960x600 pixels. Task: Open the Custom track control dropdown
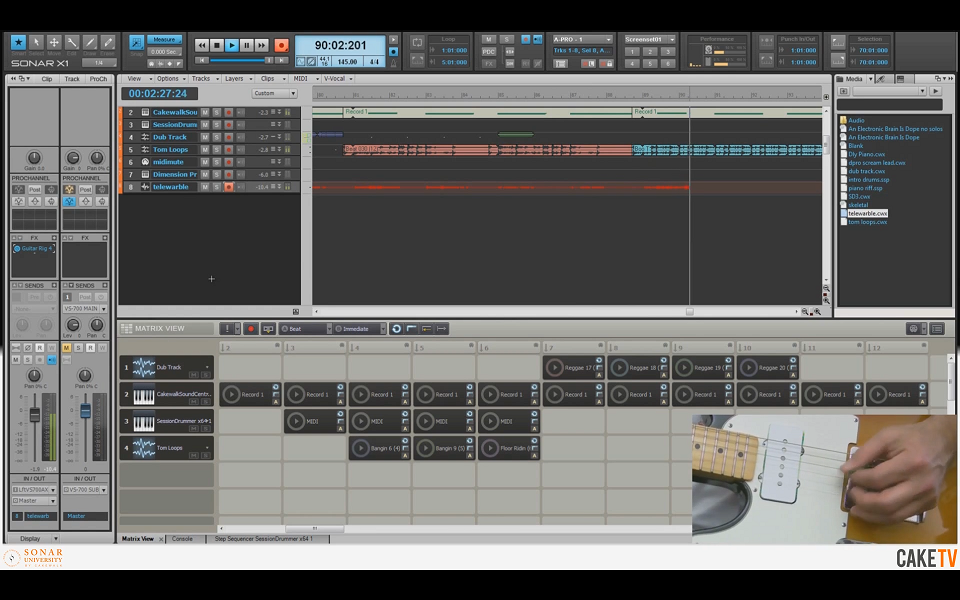point(275,93)
